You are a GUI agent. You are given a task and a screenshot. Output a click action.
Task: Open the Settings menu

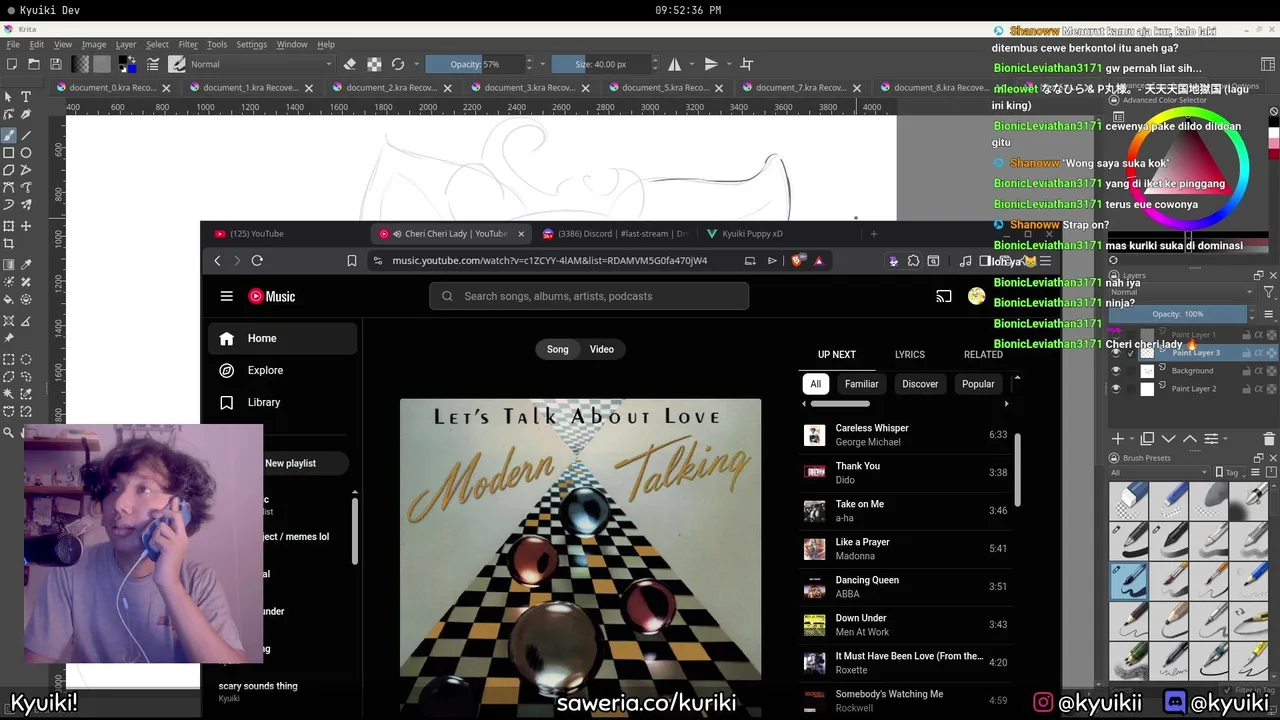(x=251, y=44)
